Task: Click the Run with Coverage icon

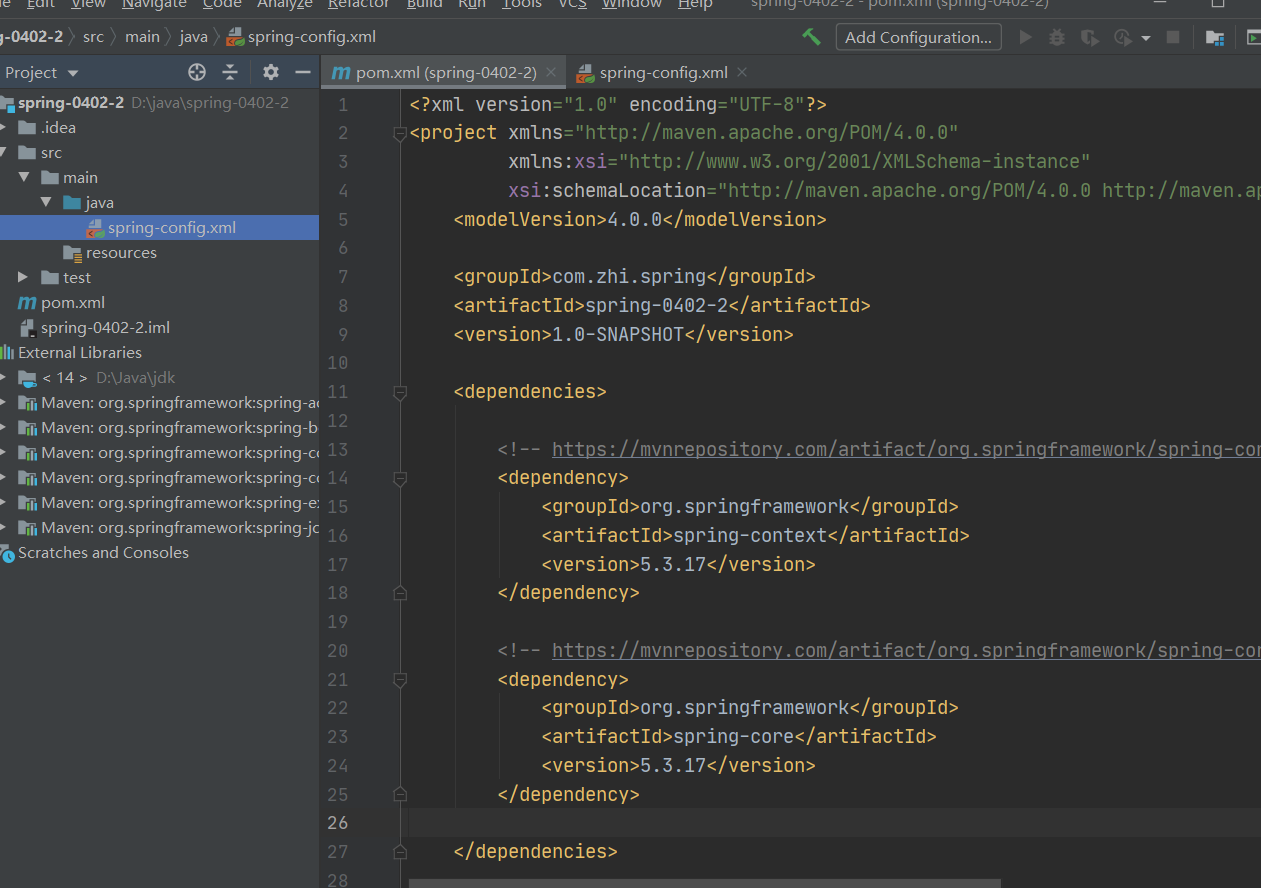Action: pyautogui.click(x=1090, y=38)
